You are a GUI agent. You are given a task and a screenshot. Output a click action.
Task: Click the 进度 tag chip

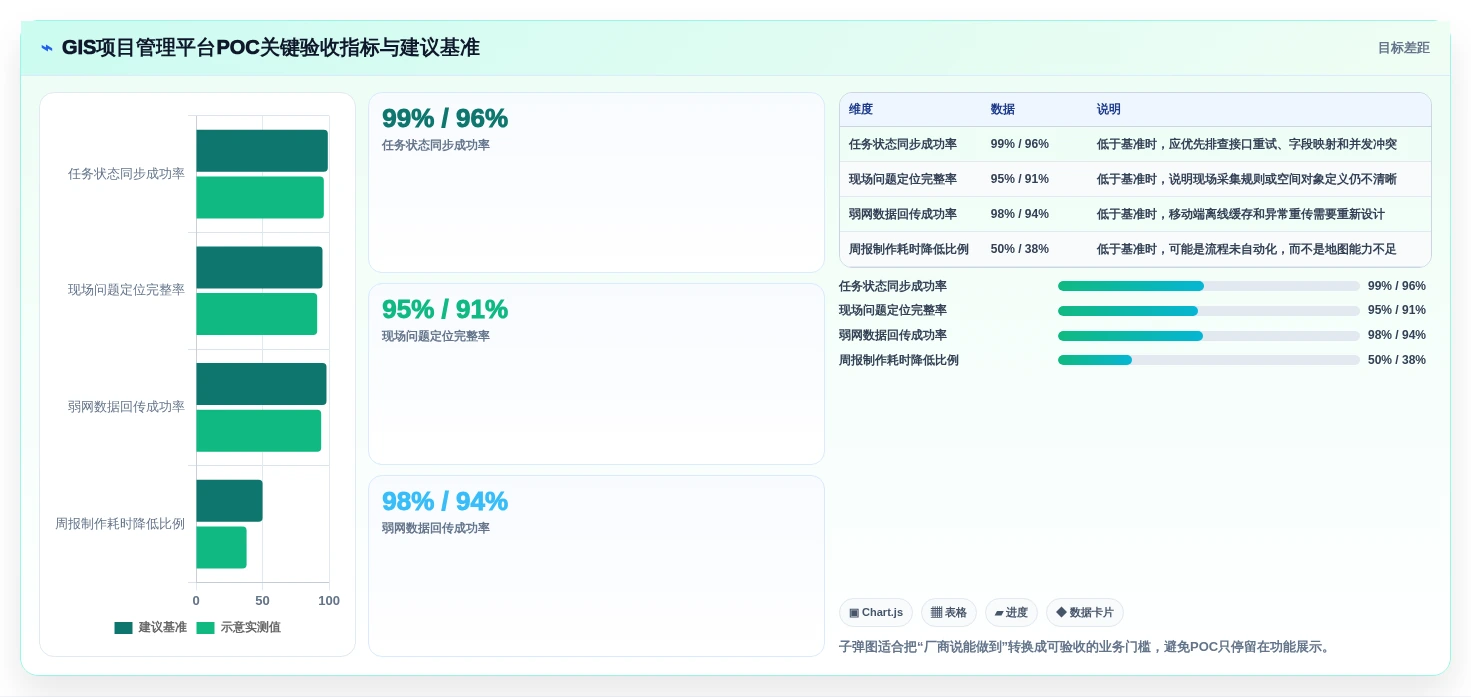tap(1011, 613)
